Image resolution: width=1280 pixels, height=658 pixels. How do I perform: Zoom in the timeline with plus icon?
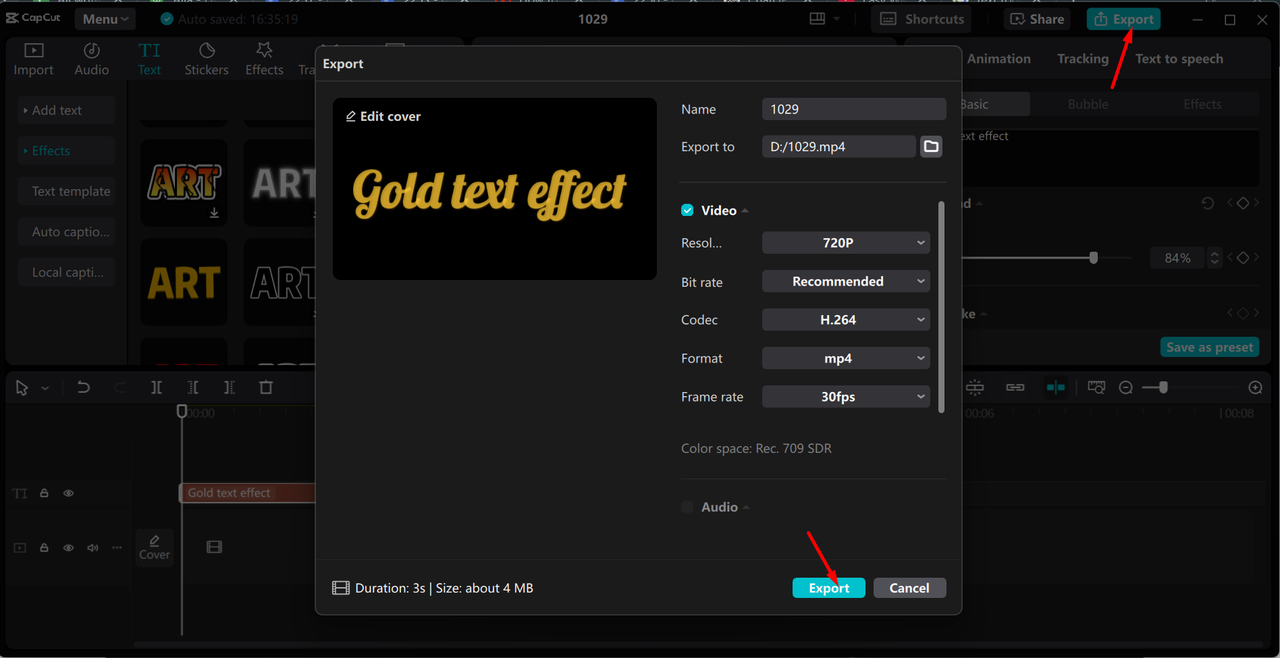1256,387
